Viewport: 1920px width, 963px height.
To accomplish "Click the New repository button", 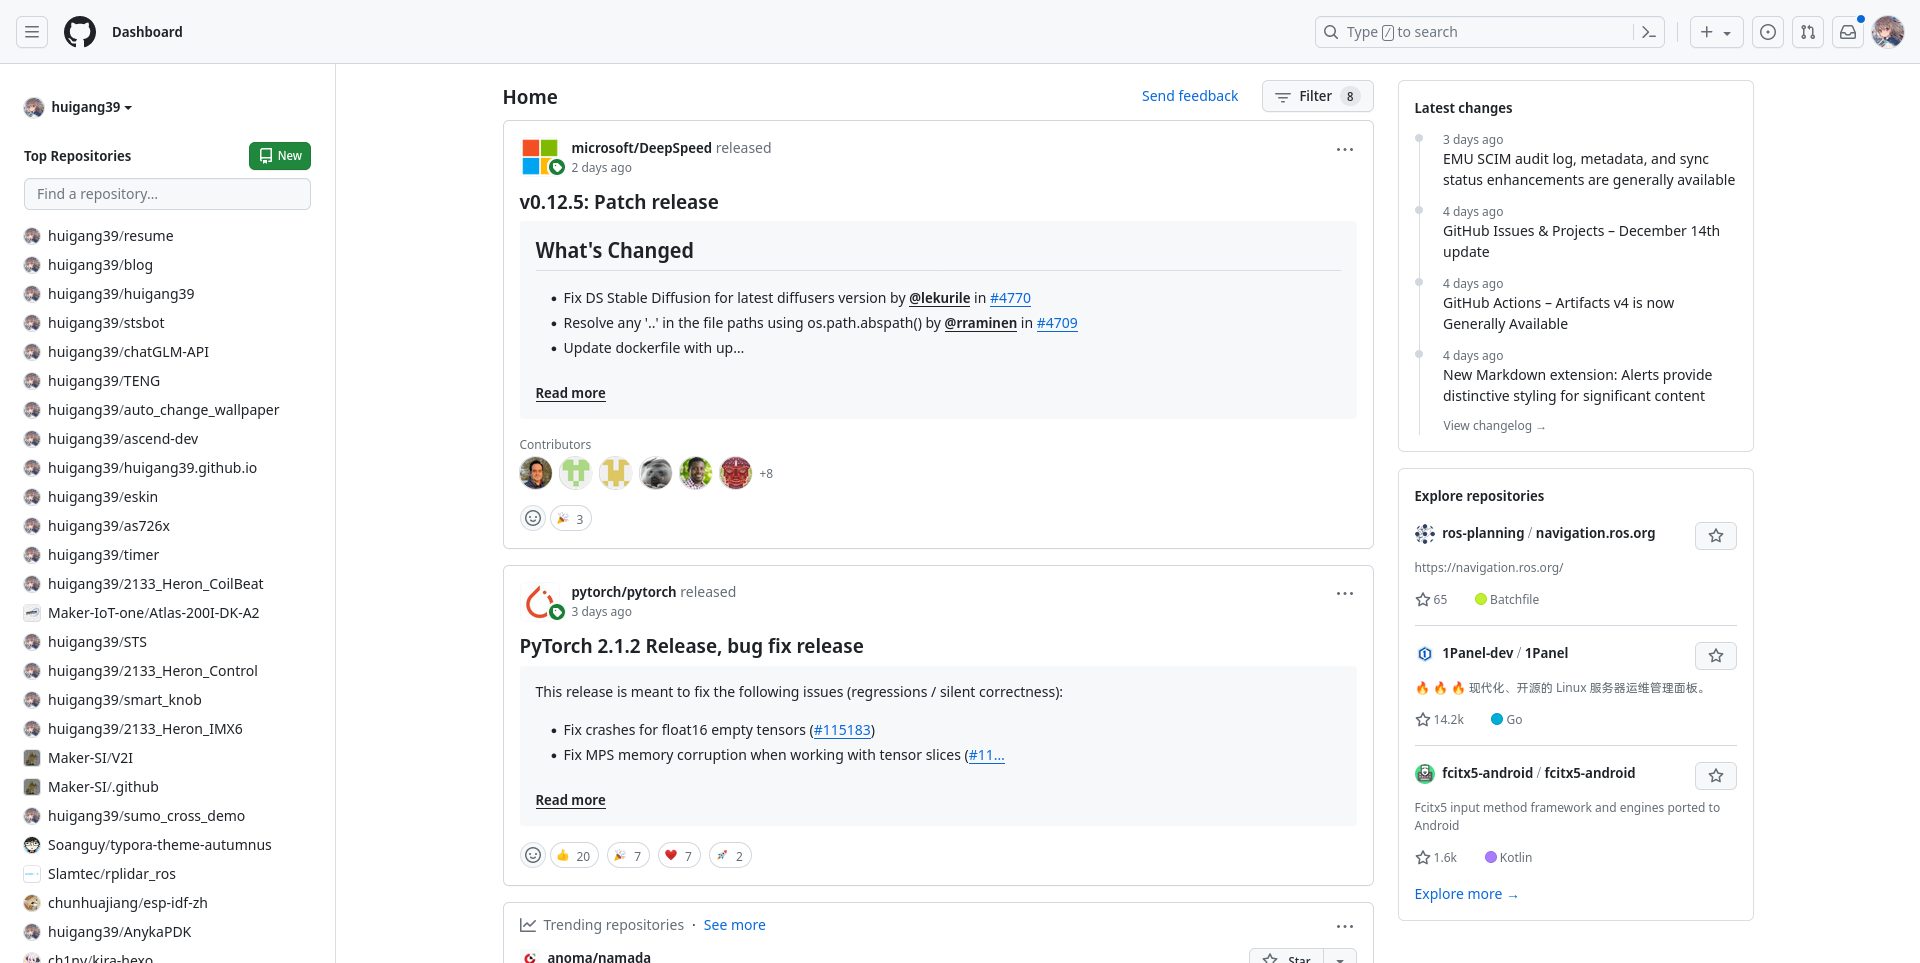I will click(280, 156).
